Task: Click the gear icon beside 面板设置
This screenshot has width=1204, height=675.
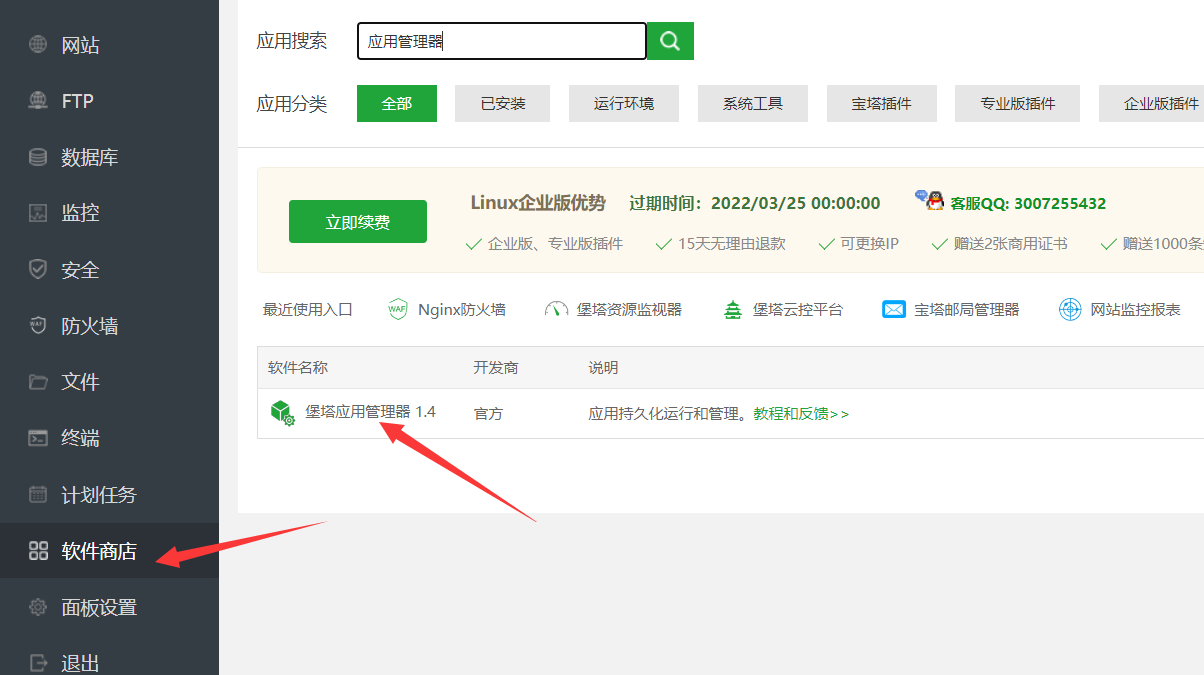Action: click(38, 606)
